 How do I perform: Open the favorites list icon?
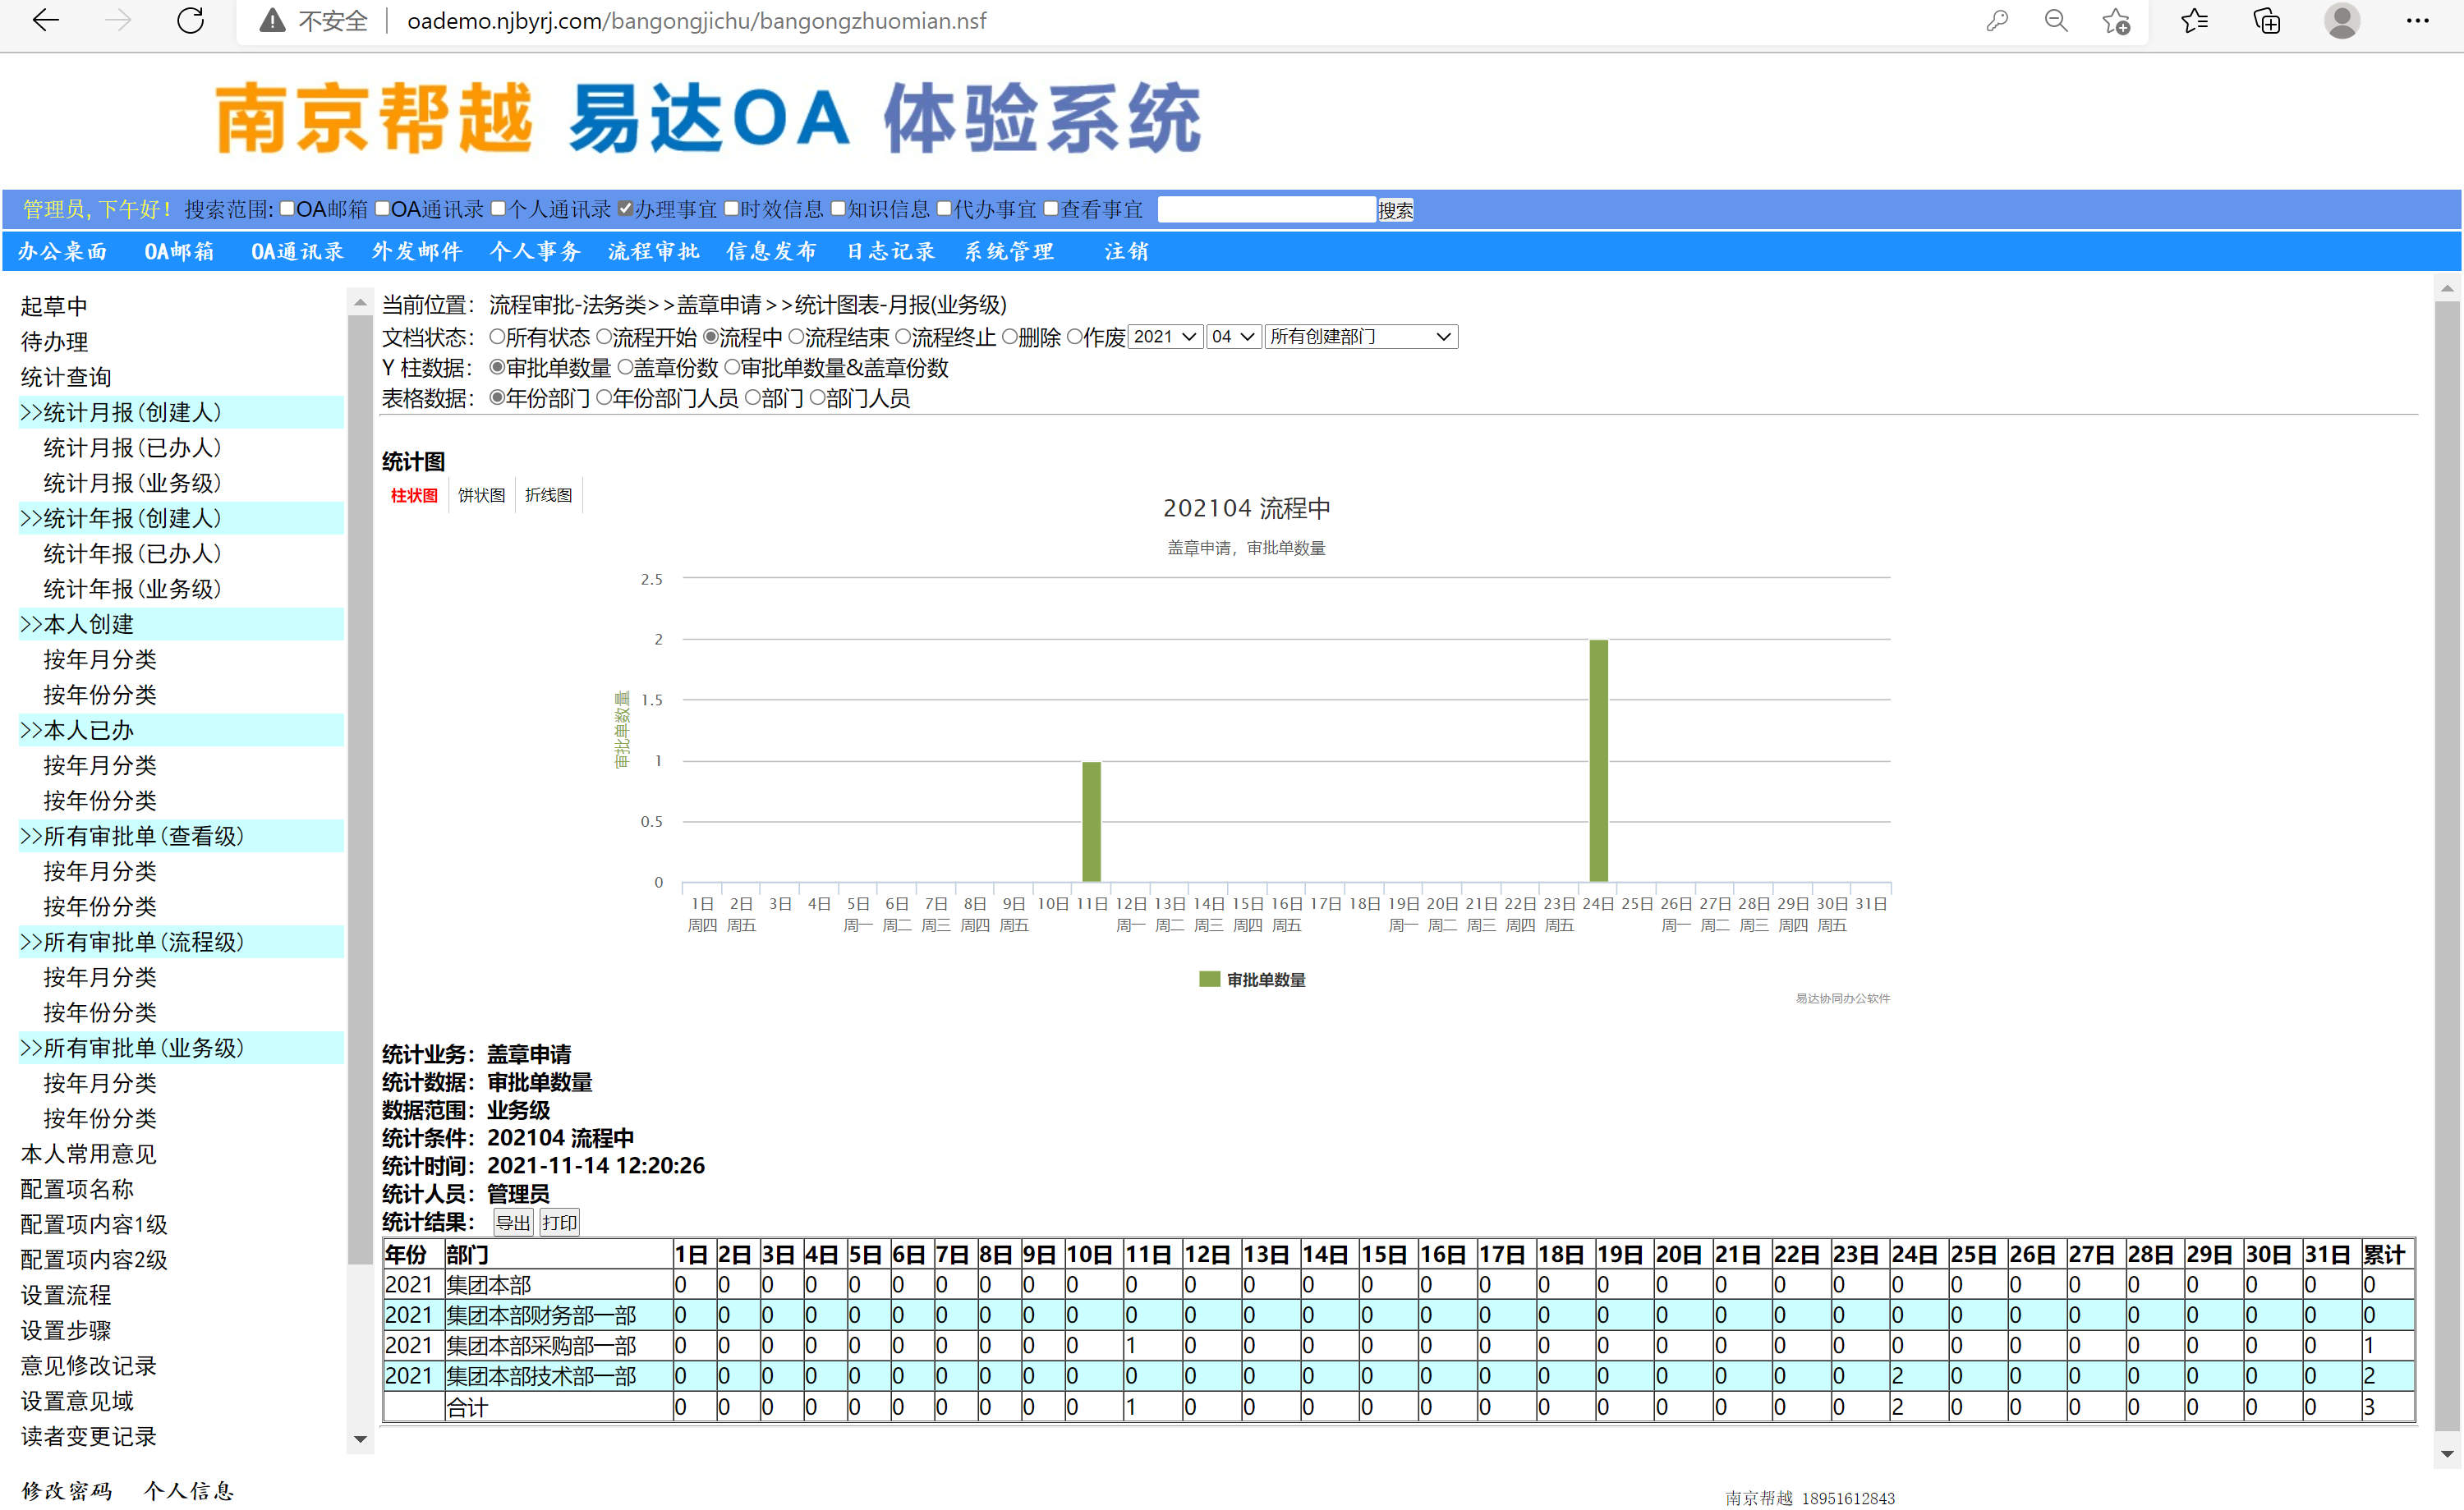pos(2194,21)
